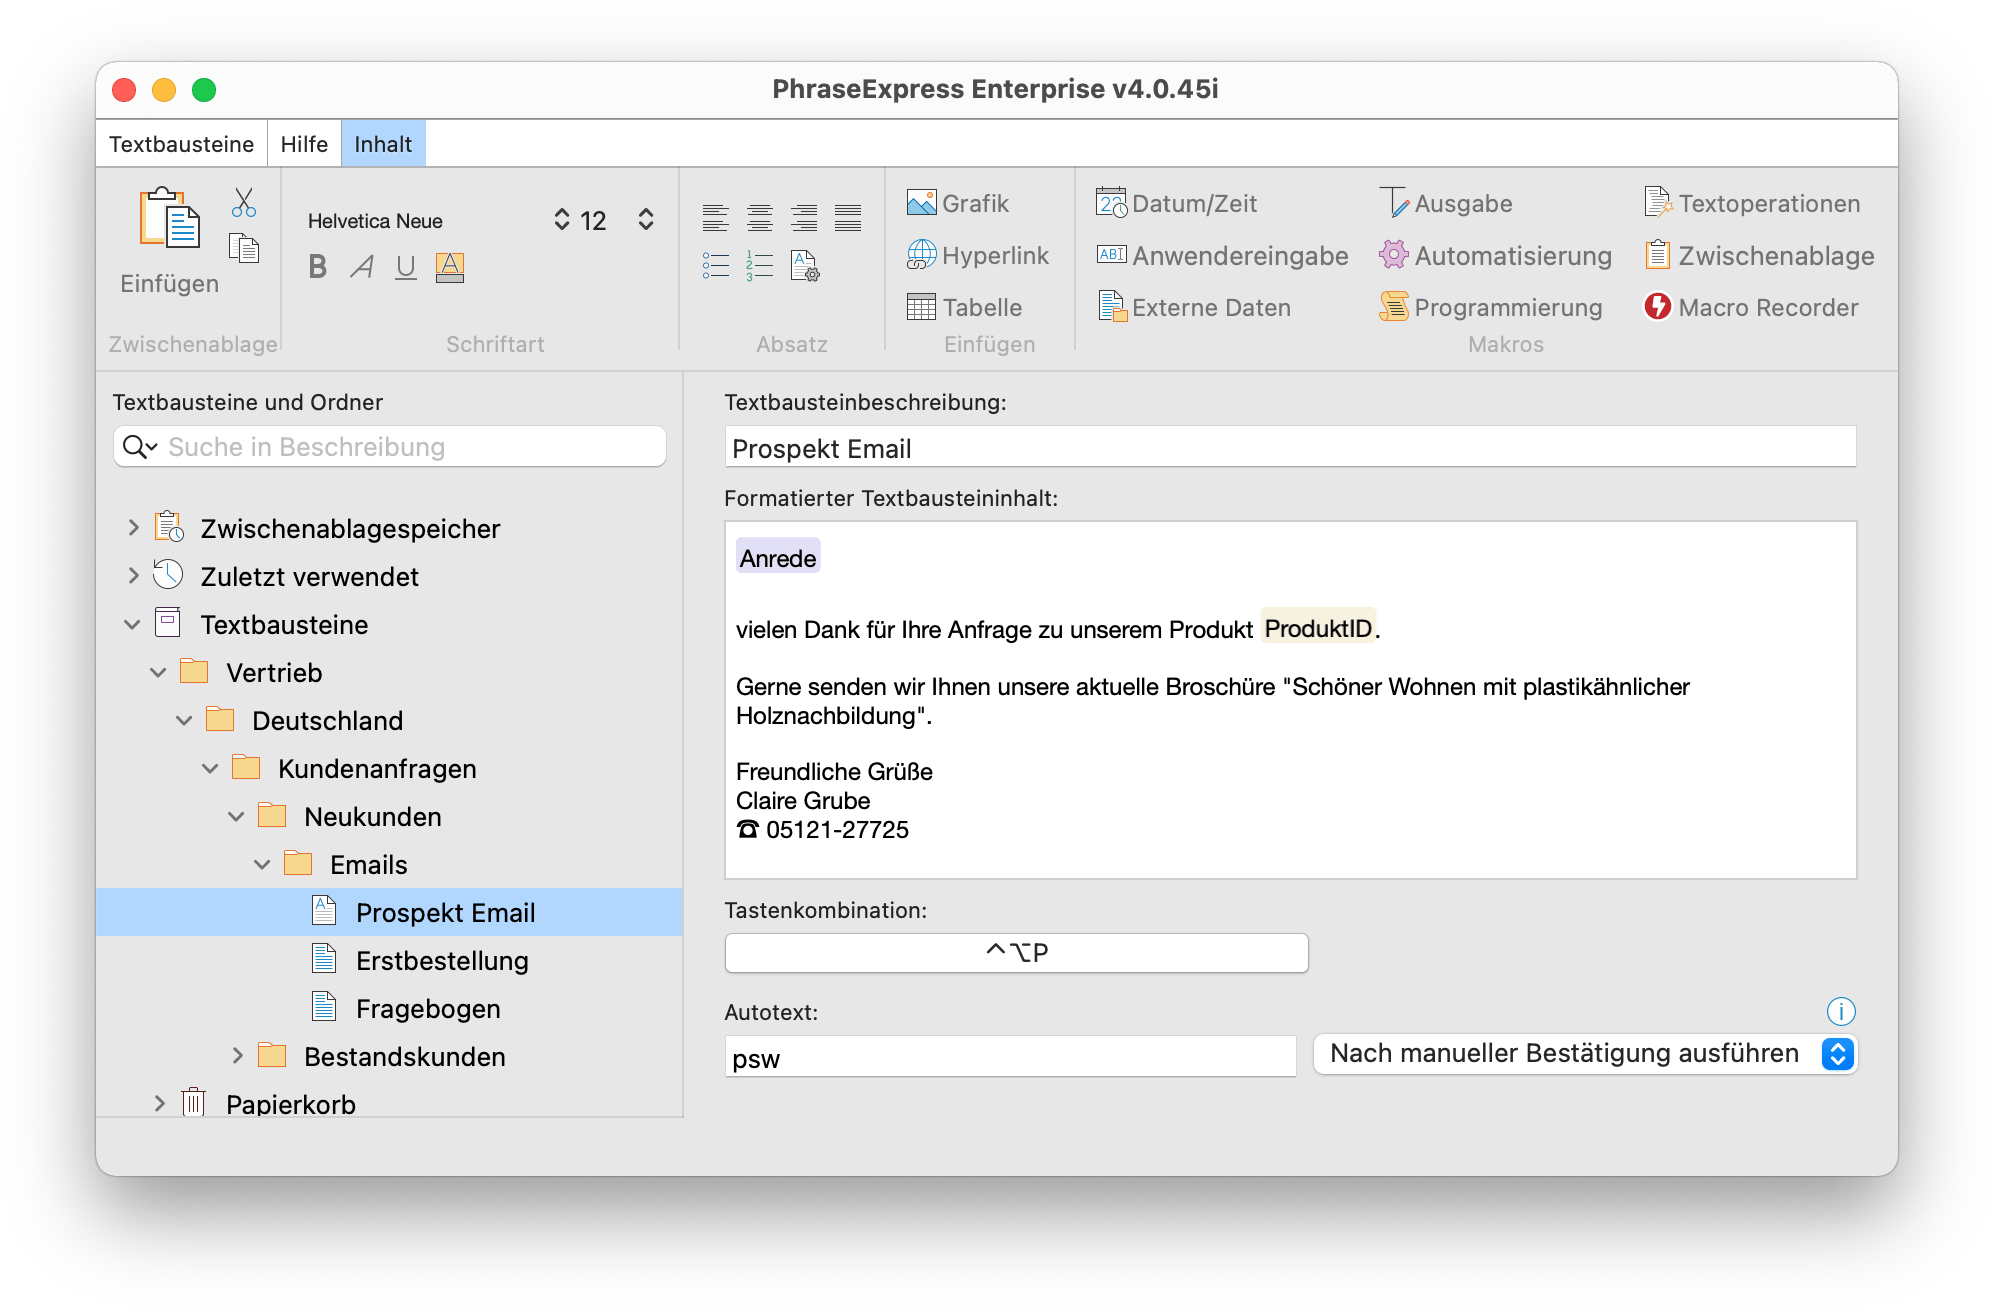
Task: Collapse the Kundenanfragen folder
Action: [x=210, y=768]
